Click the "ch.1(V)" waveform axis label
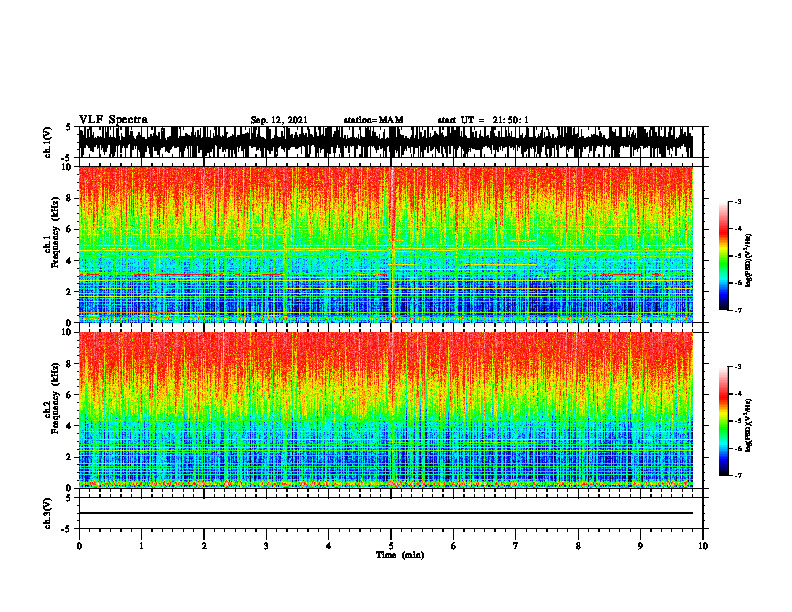This screenshot has width=792, height=612. pos(47,142)
